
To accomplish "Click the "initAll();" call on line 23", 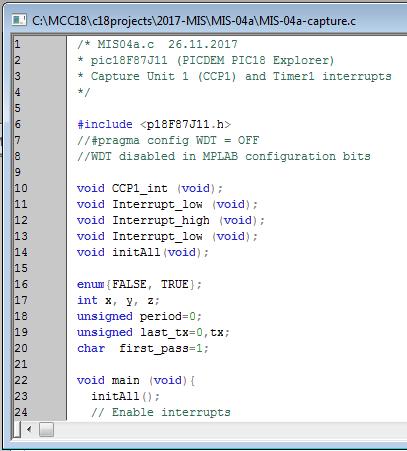I will pos(126,396).
